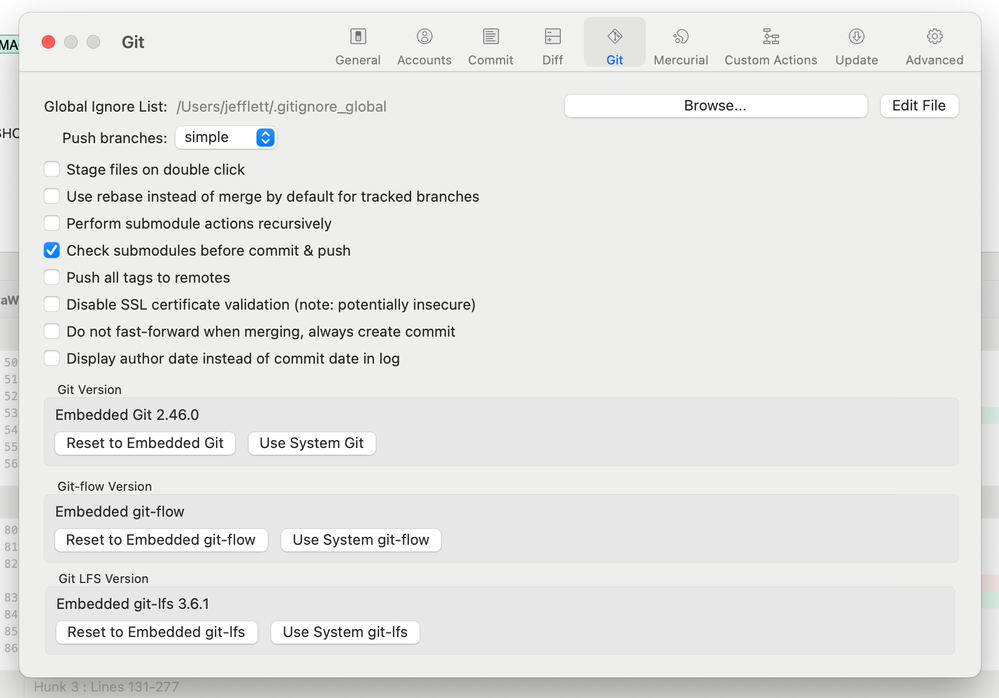Enable rebase instead of merge checkbox
999x698 pixels.
click(52, 196)
